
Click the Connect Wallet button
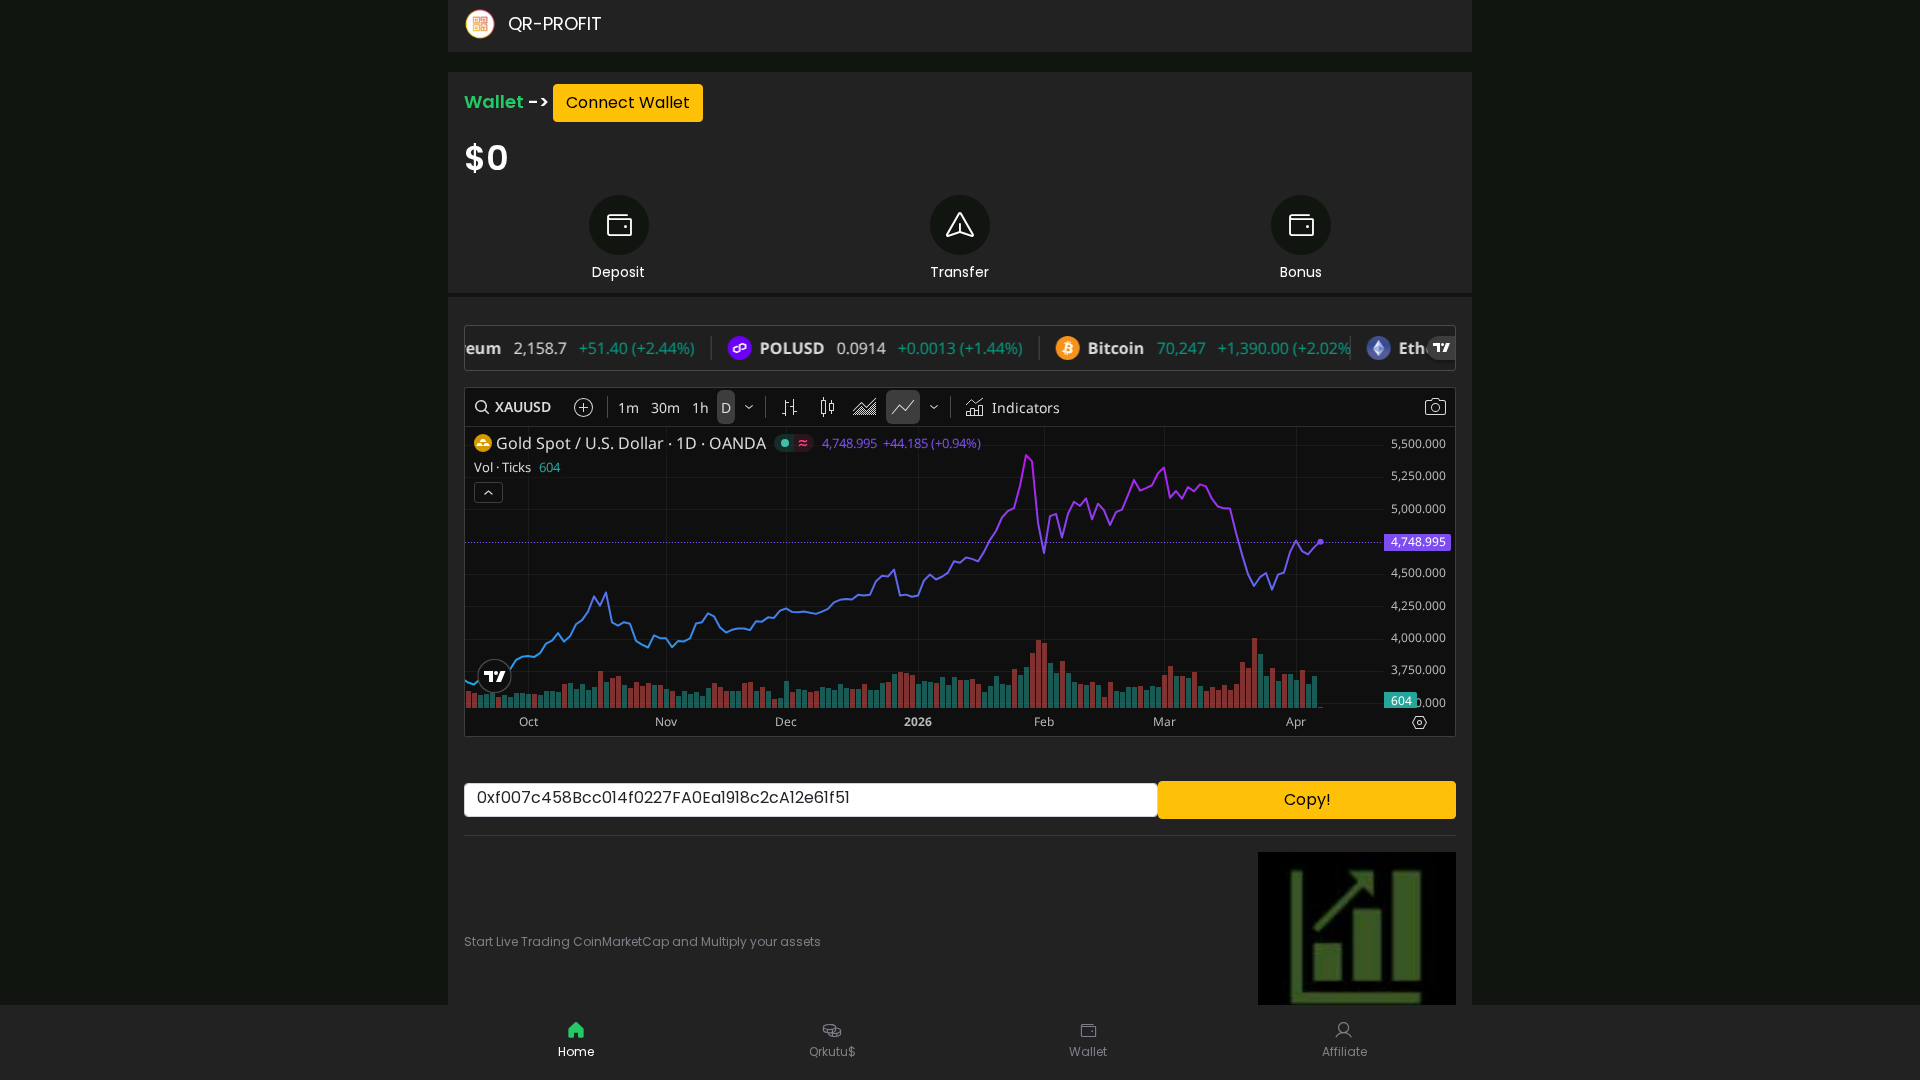point(628,103)
